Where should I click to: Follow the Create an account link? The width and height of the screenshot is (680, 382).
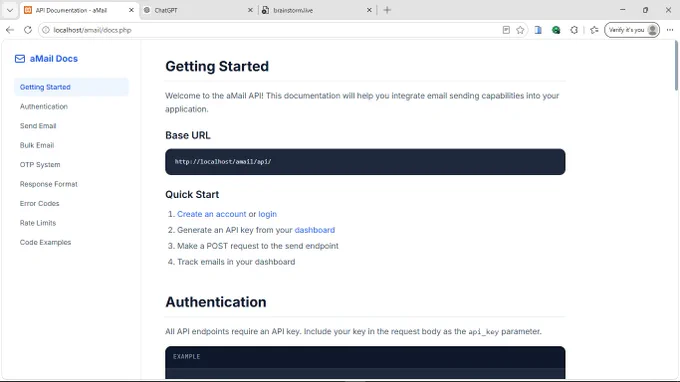click(x=211, y=214)
